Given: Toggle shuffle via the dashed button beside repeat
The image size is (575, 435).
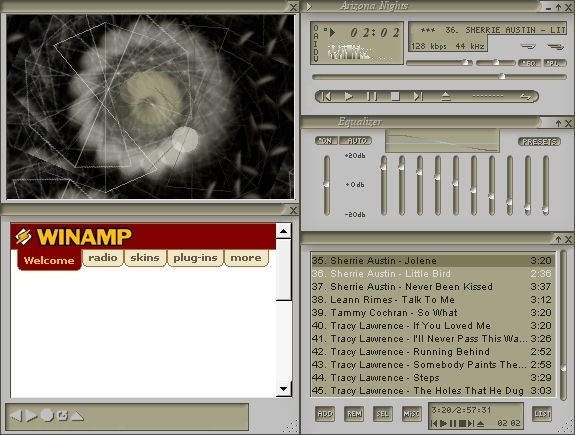Looking at the screenshot, I should coord(488,96).
